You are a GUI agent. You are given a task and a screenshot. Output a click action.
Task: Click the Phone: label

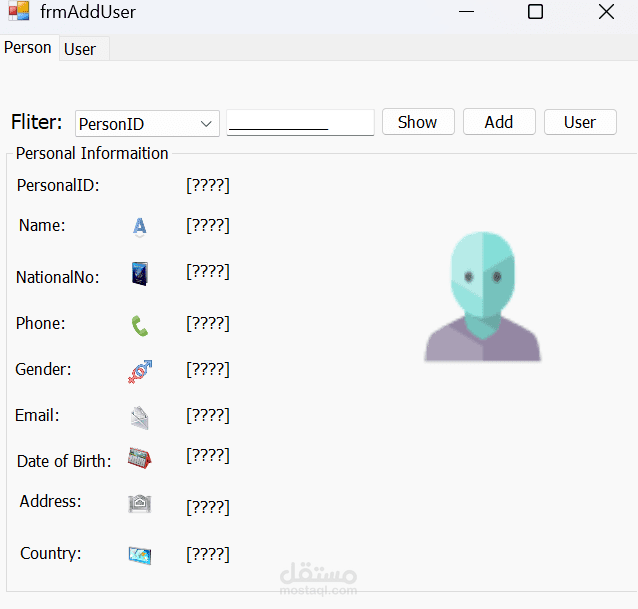pyautogui.click(x=41, y=323)
